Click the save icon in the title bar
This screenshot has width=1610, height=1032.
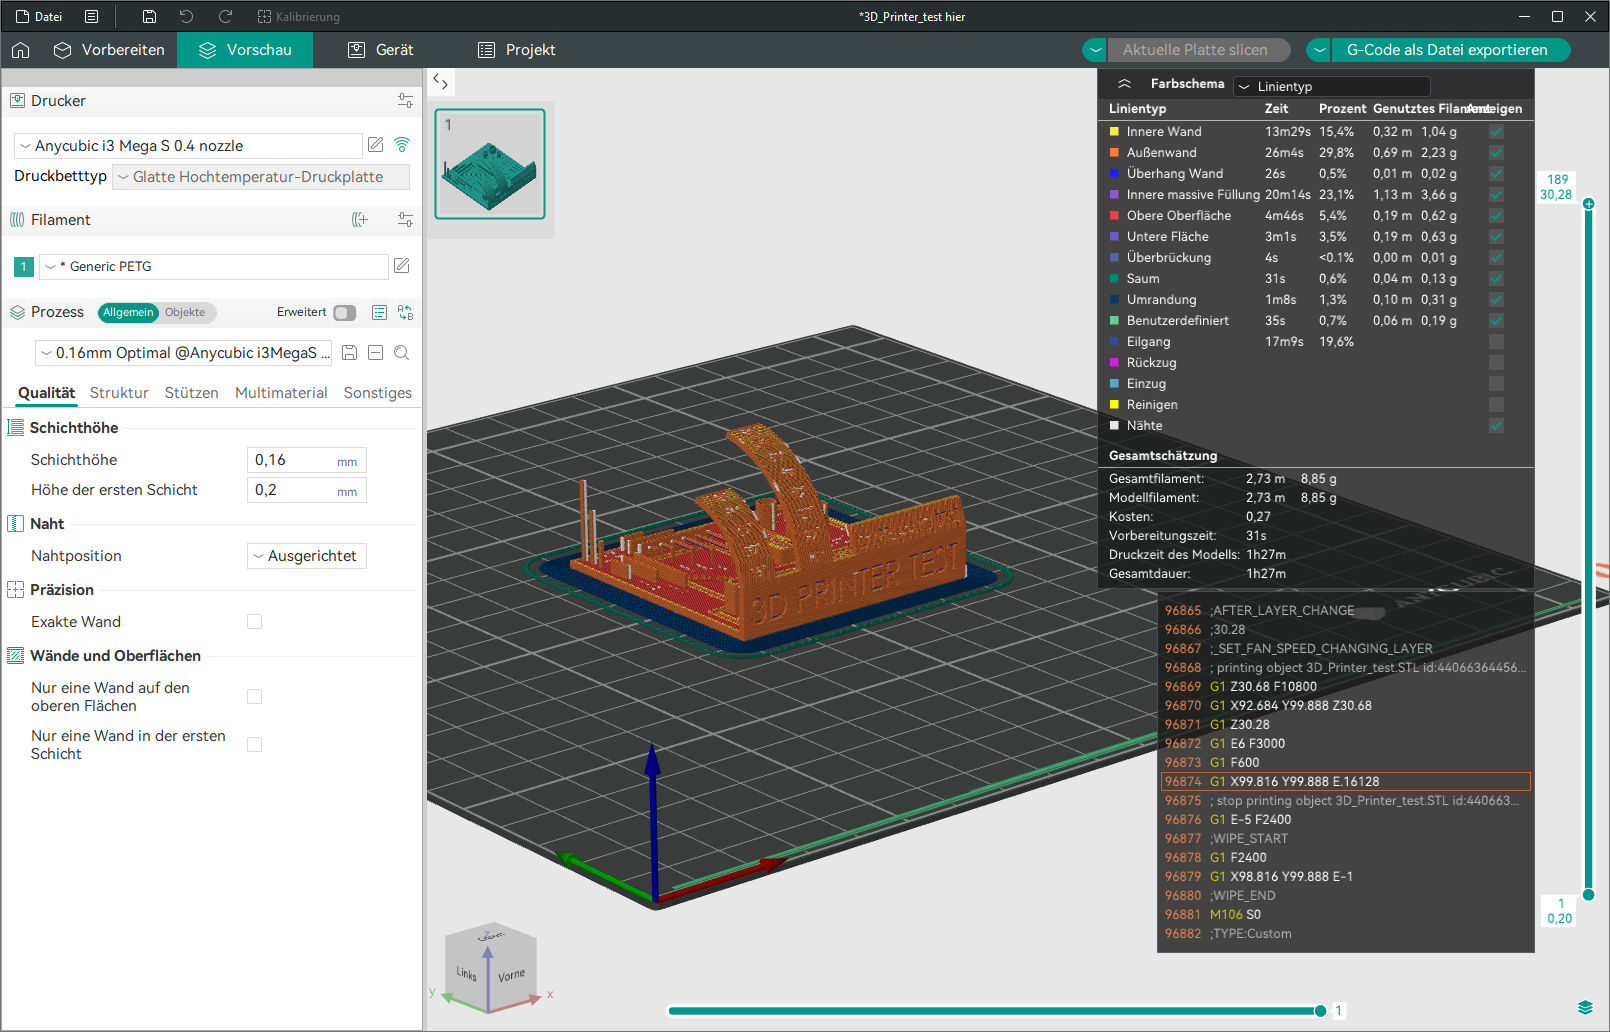click(x=149, y=17)
